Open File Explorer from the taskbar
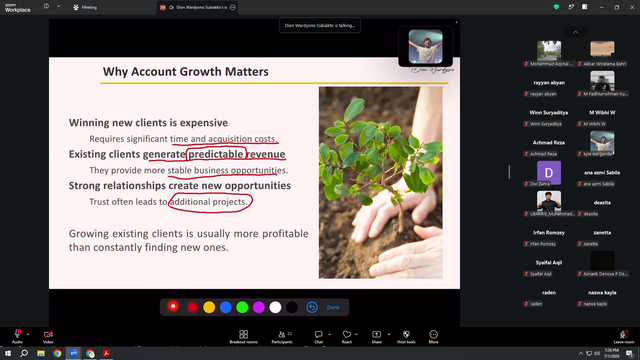Screen dimensions: 640x360 41,353
